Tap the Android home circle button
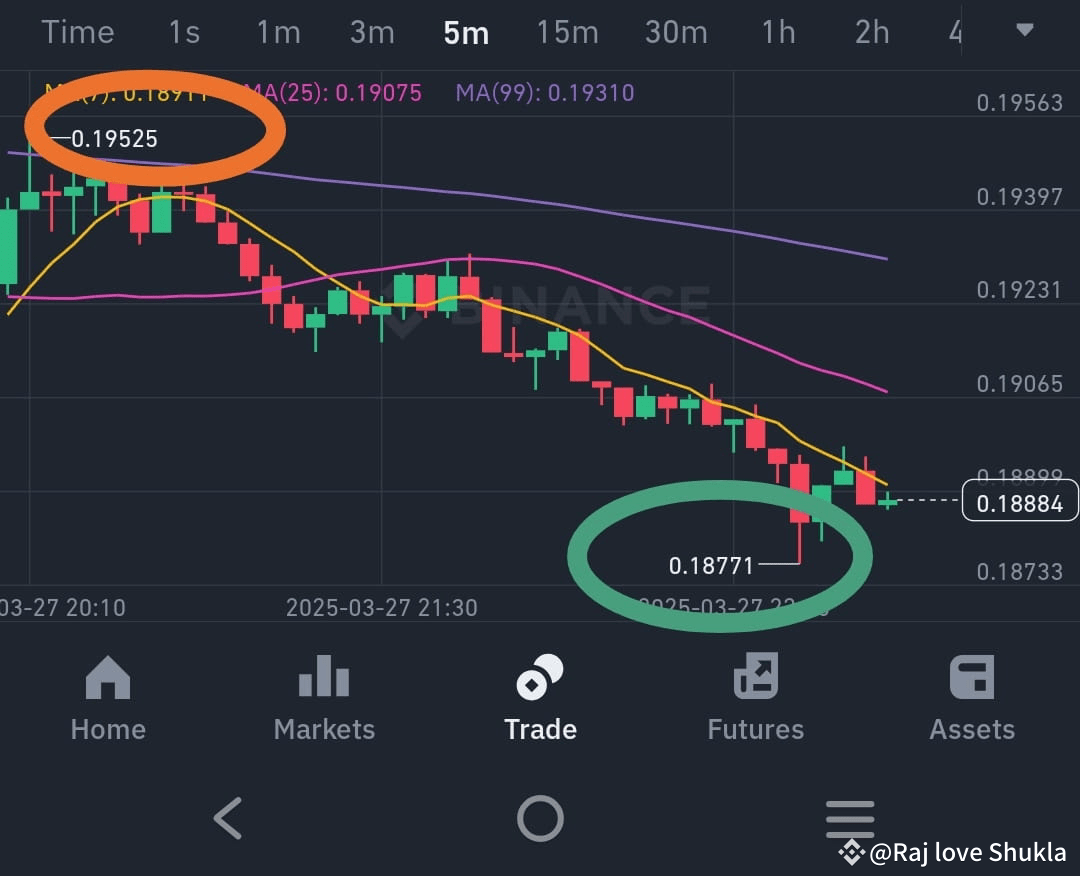Viewport: 1080px width, 876px height. coord(540,818)
